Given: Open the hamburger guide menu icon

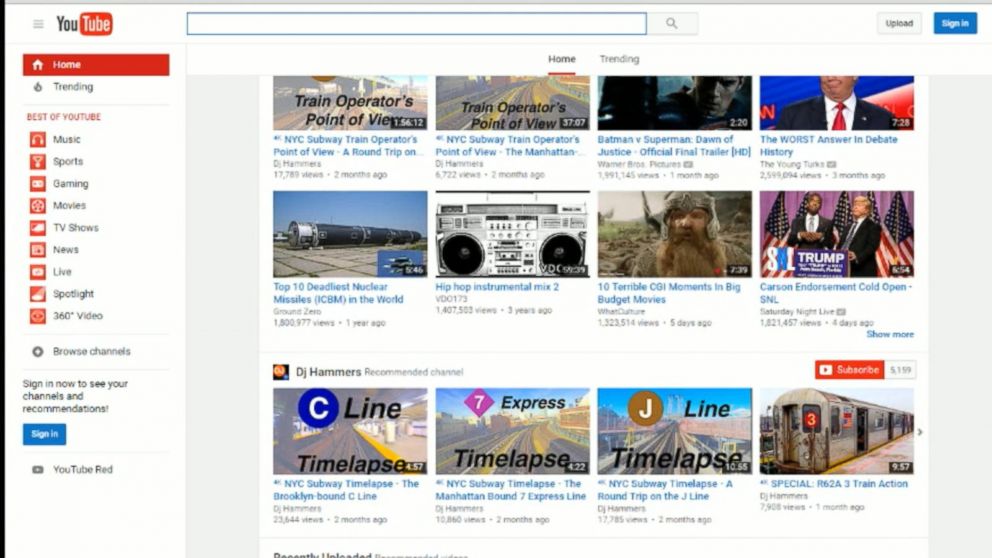Looking at the screenshot, I should click(x=38, y=24).
